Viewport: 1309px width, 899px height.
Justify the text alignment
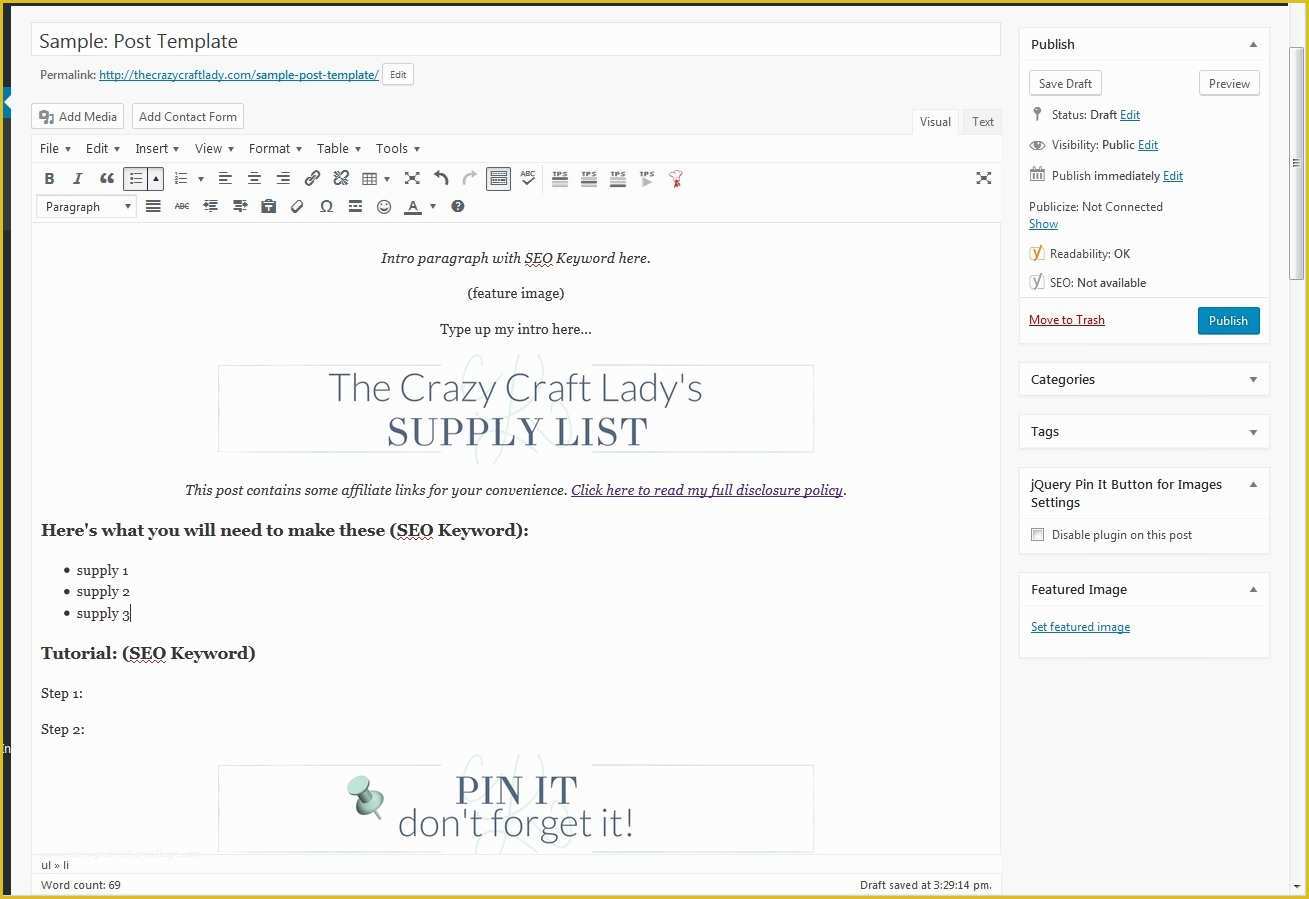(x=153, y=206)
